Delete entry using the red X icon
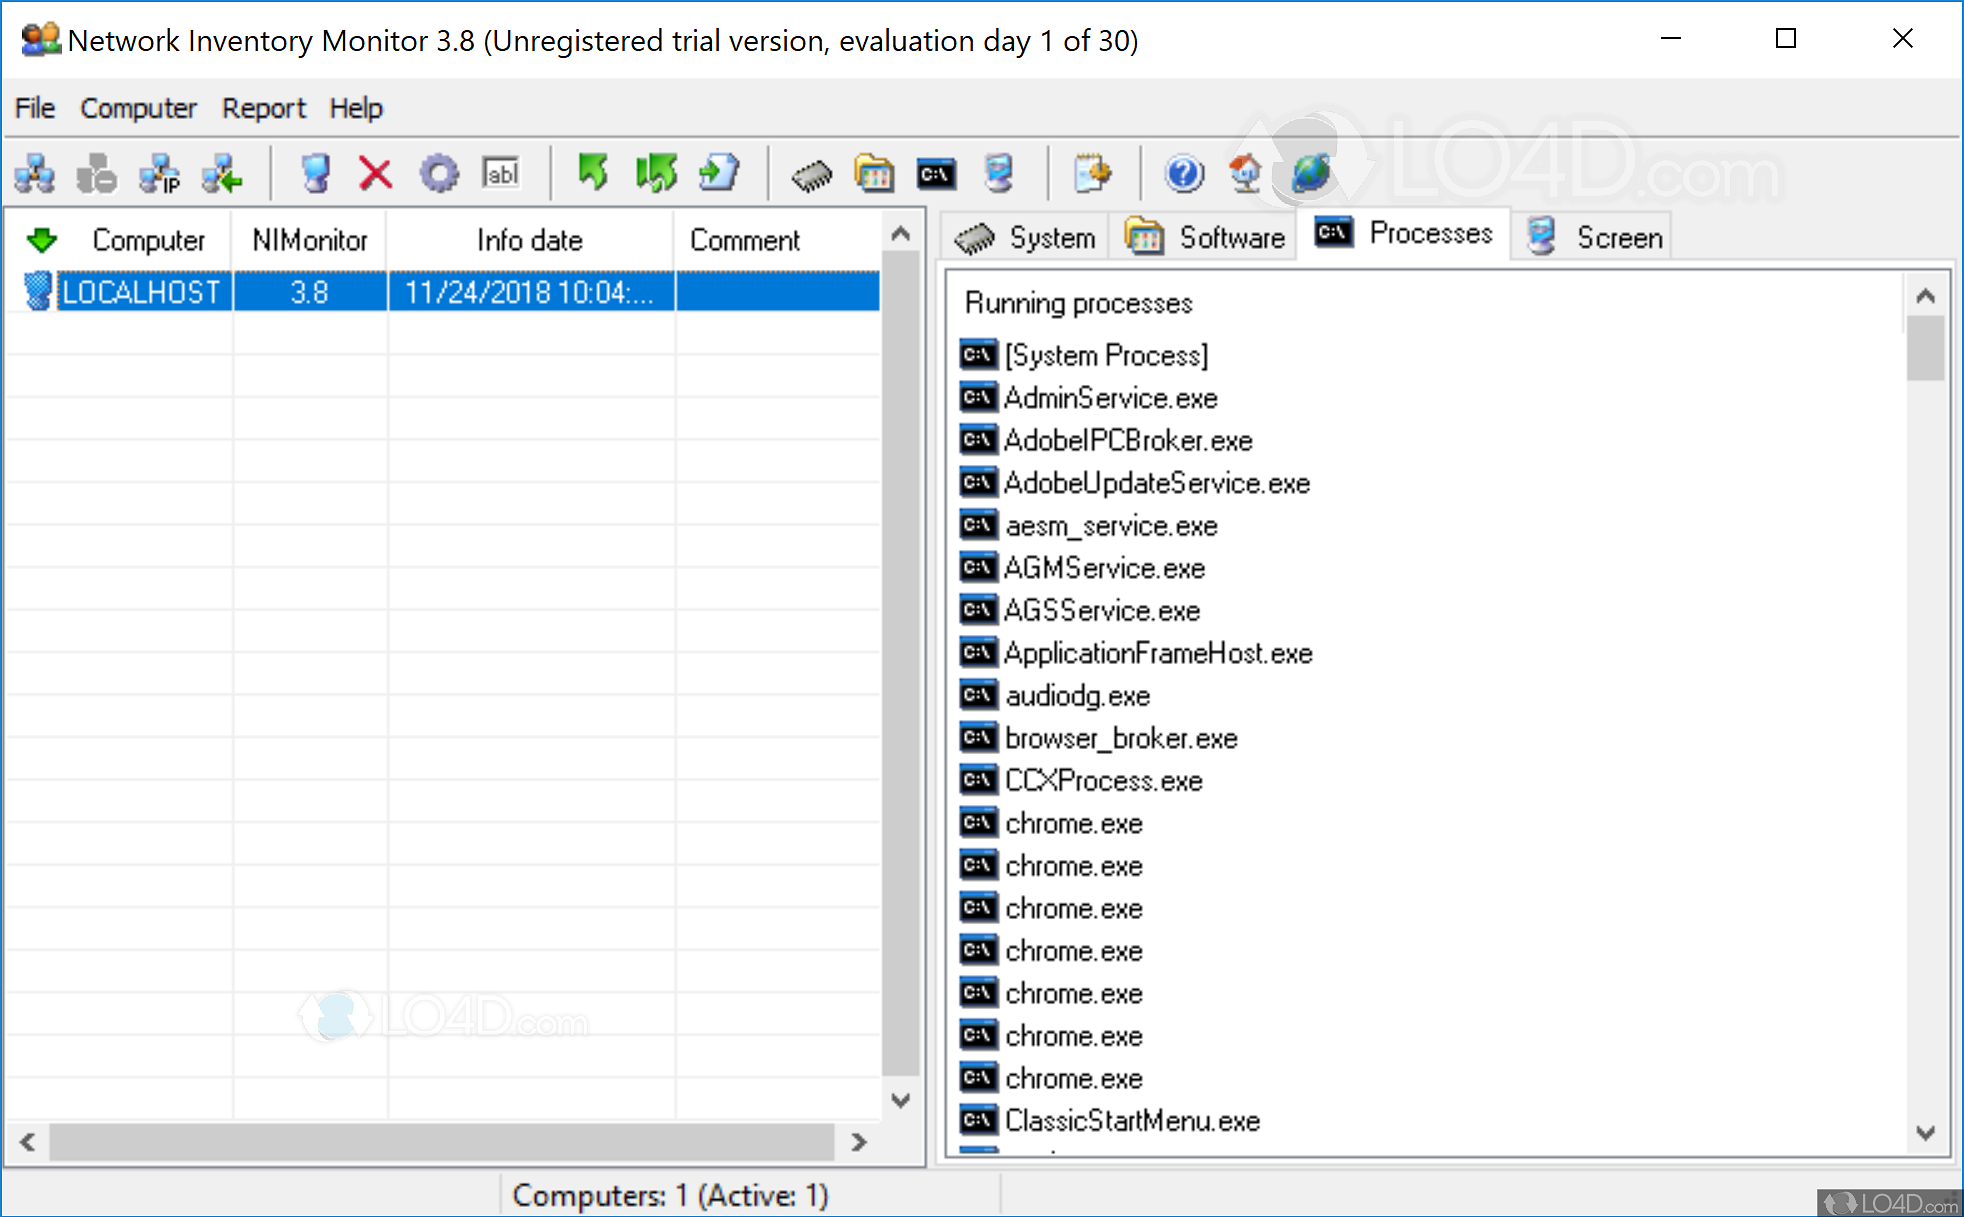 (x=374, y=173)
